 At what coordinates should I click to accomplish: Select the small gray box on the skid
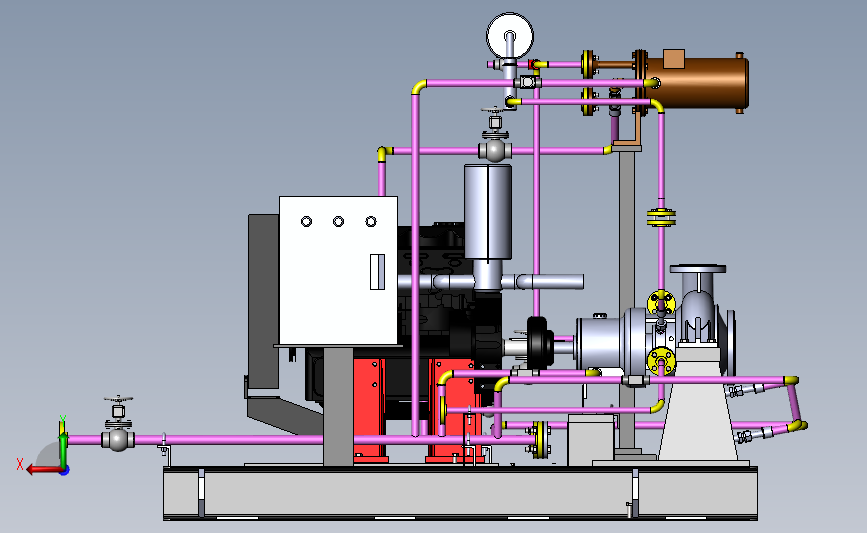pyautogui.click(x=591, y=440)
